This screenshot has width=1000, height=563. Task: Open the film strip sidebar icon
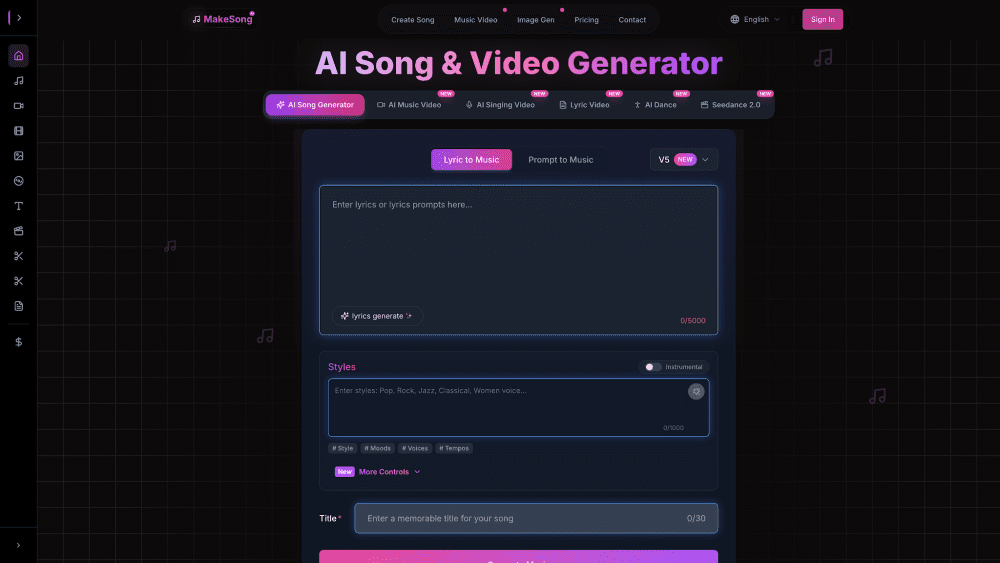(18, 131)
